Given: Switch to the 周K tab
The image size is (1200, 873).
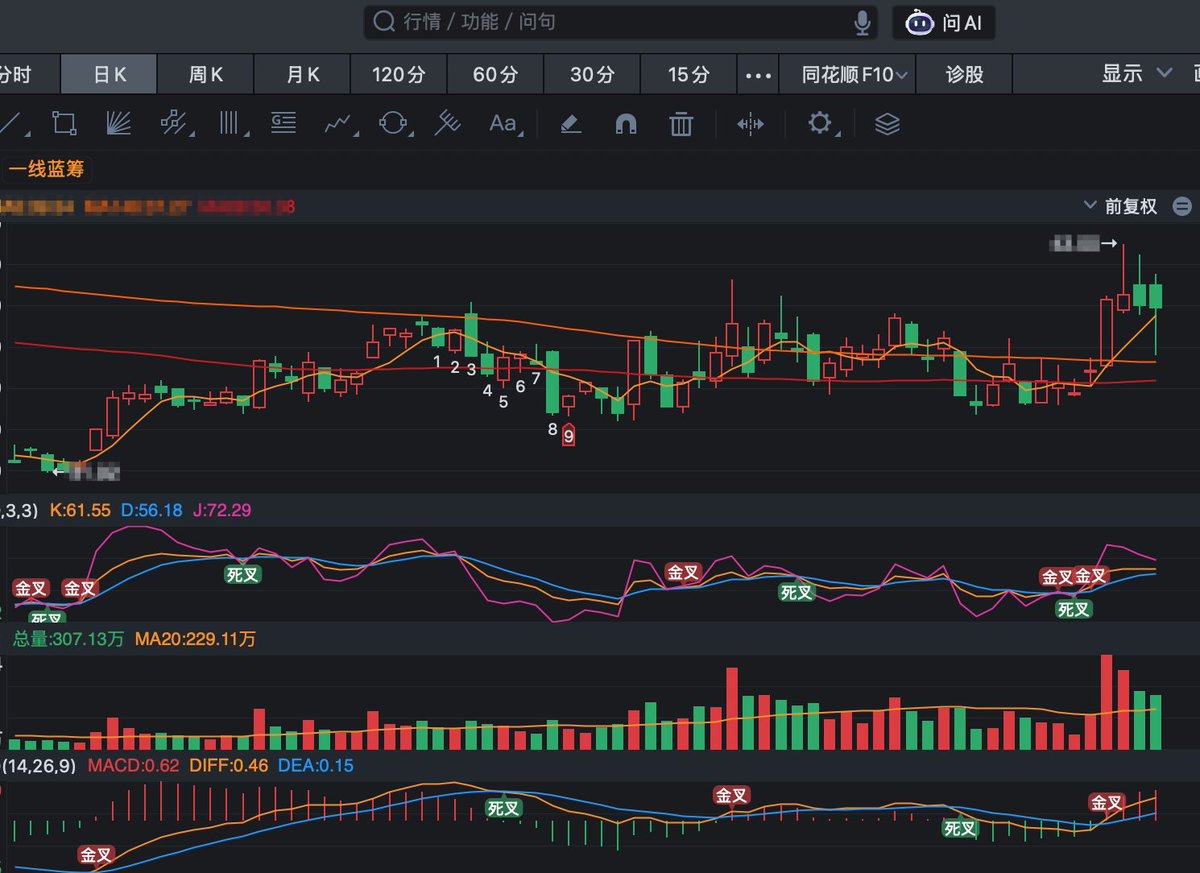Looking at the screenshot, I should (206, 74).
